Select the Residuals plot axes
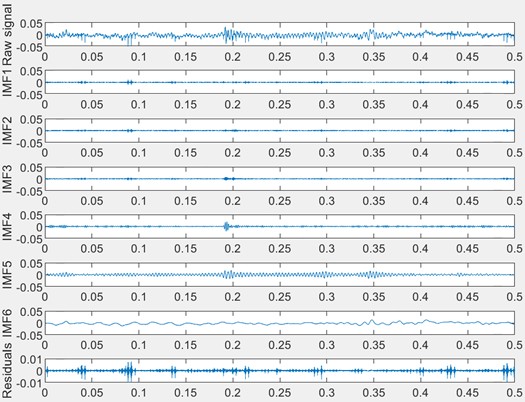Viewport: 525px width, 402px height. [x=280, y=371]
